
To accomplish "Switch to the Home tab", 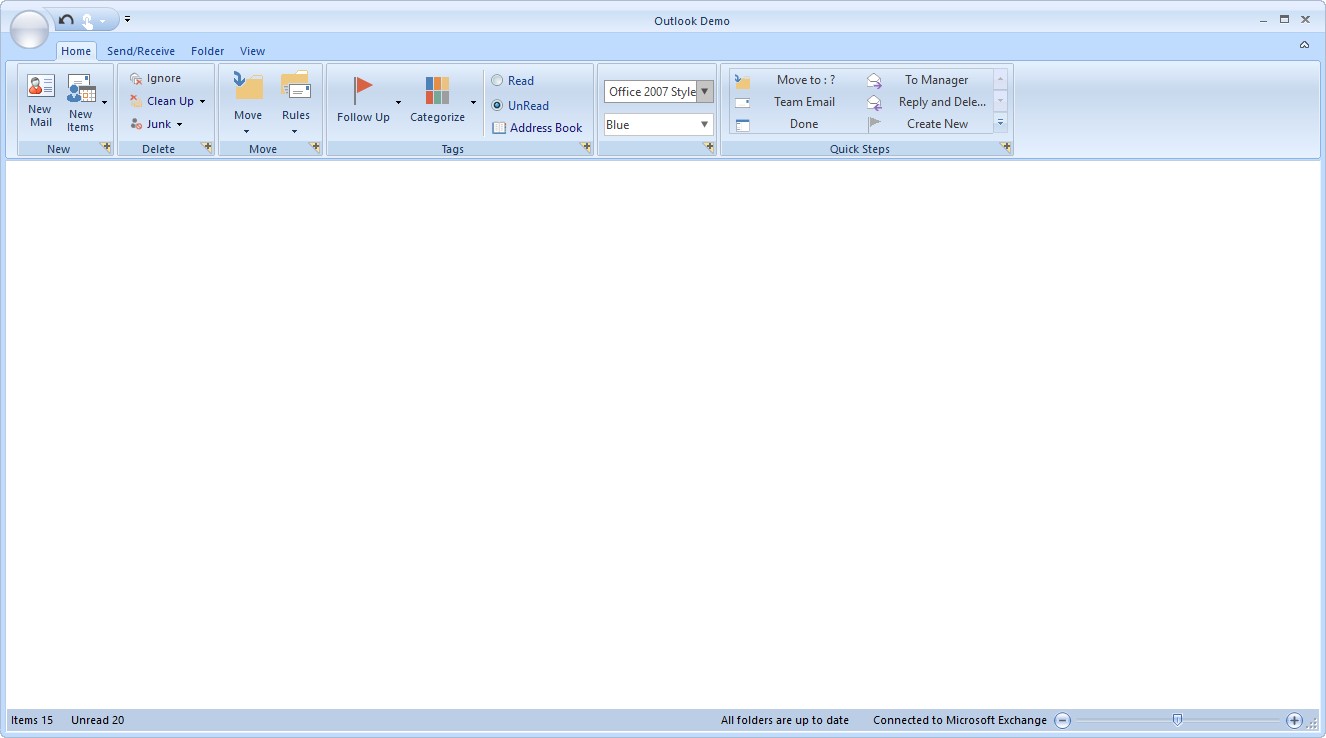I will pos(76,51).
